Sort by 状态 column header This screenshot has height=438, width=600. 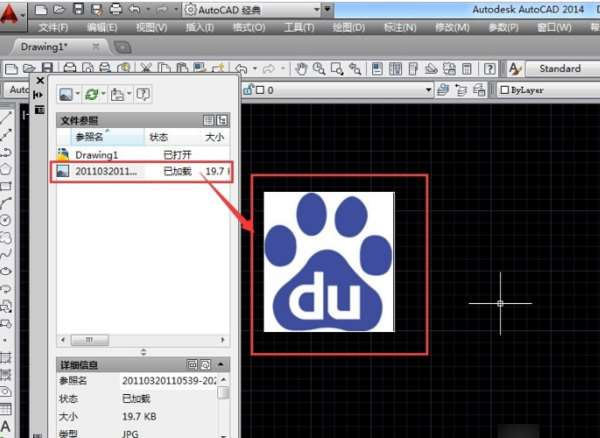pyautogui.click(x=158, y=137)
